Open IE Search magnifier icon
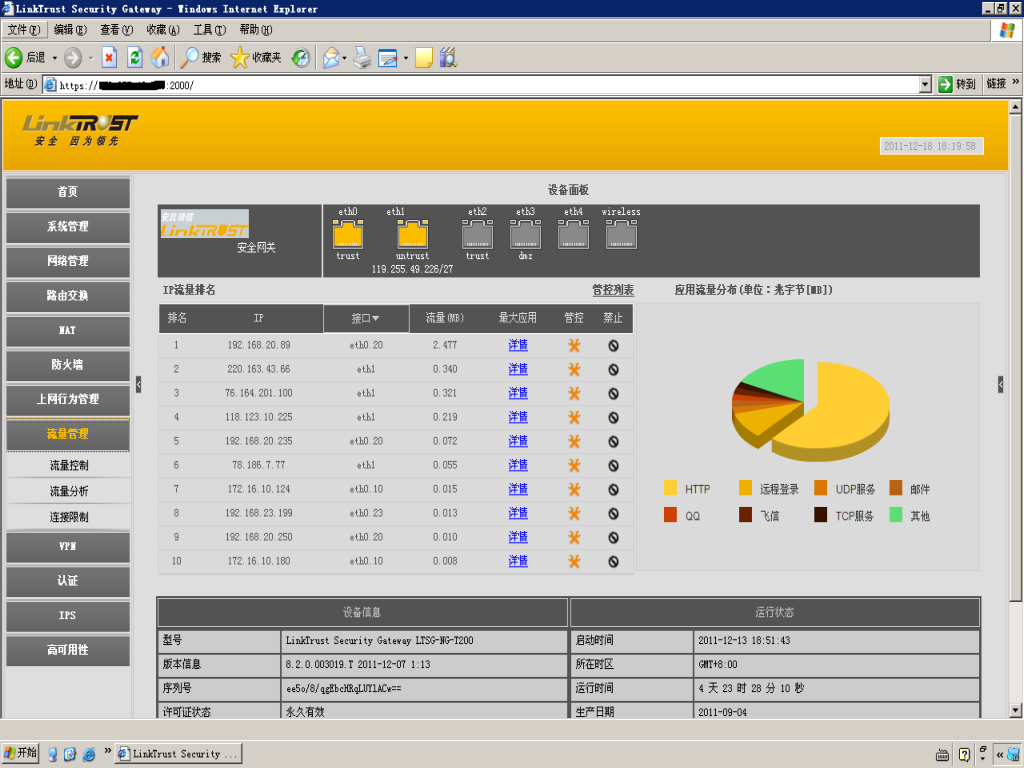Screen dimensions: 1024x768 [x=189, y=57]
